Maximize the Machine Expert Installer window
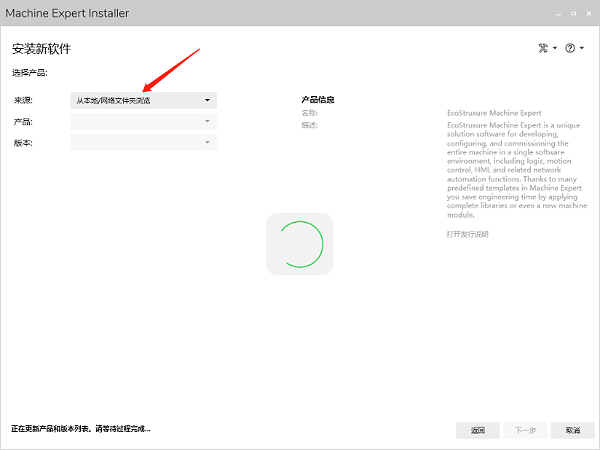This screenshot has height=450, width=600. [573, 13]
